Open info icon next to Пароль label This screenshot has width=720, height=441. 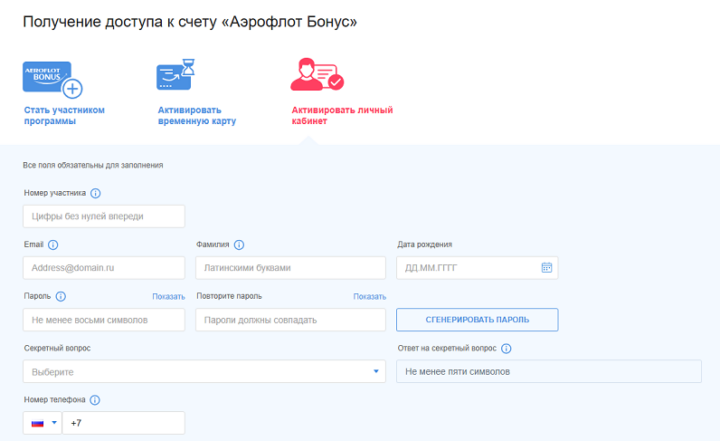pos(61,296)
